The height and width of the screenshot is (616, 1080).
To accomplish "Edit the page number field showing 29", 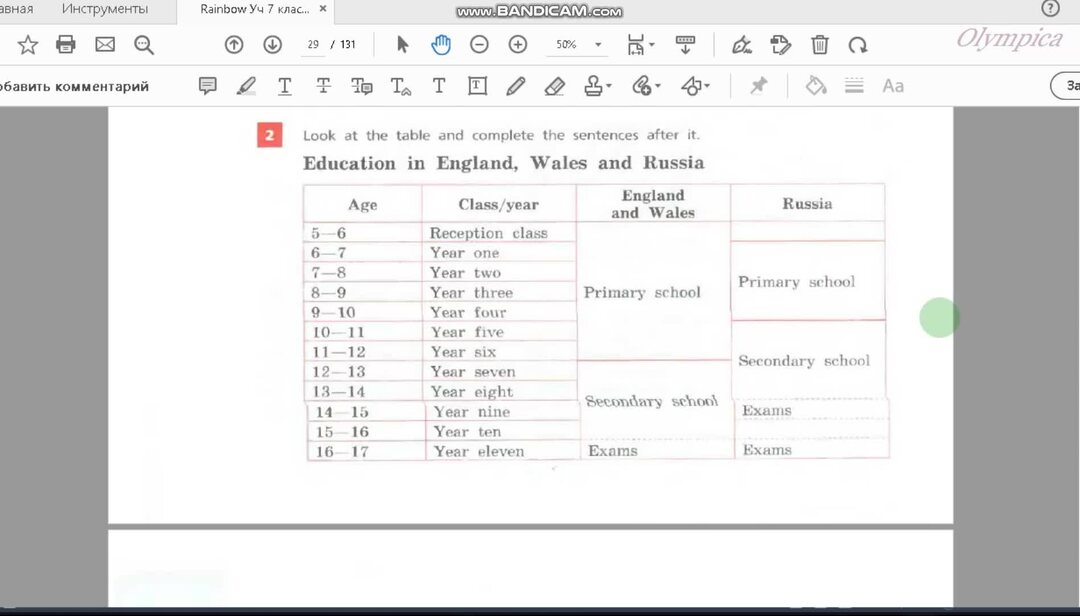I will pos(313,45).
